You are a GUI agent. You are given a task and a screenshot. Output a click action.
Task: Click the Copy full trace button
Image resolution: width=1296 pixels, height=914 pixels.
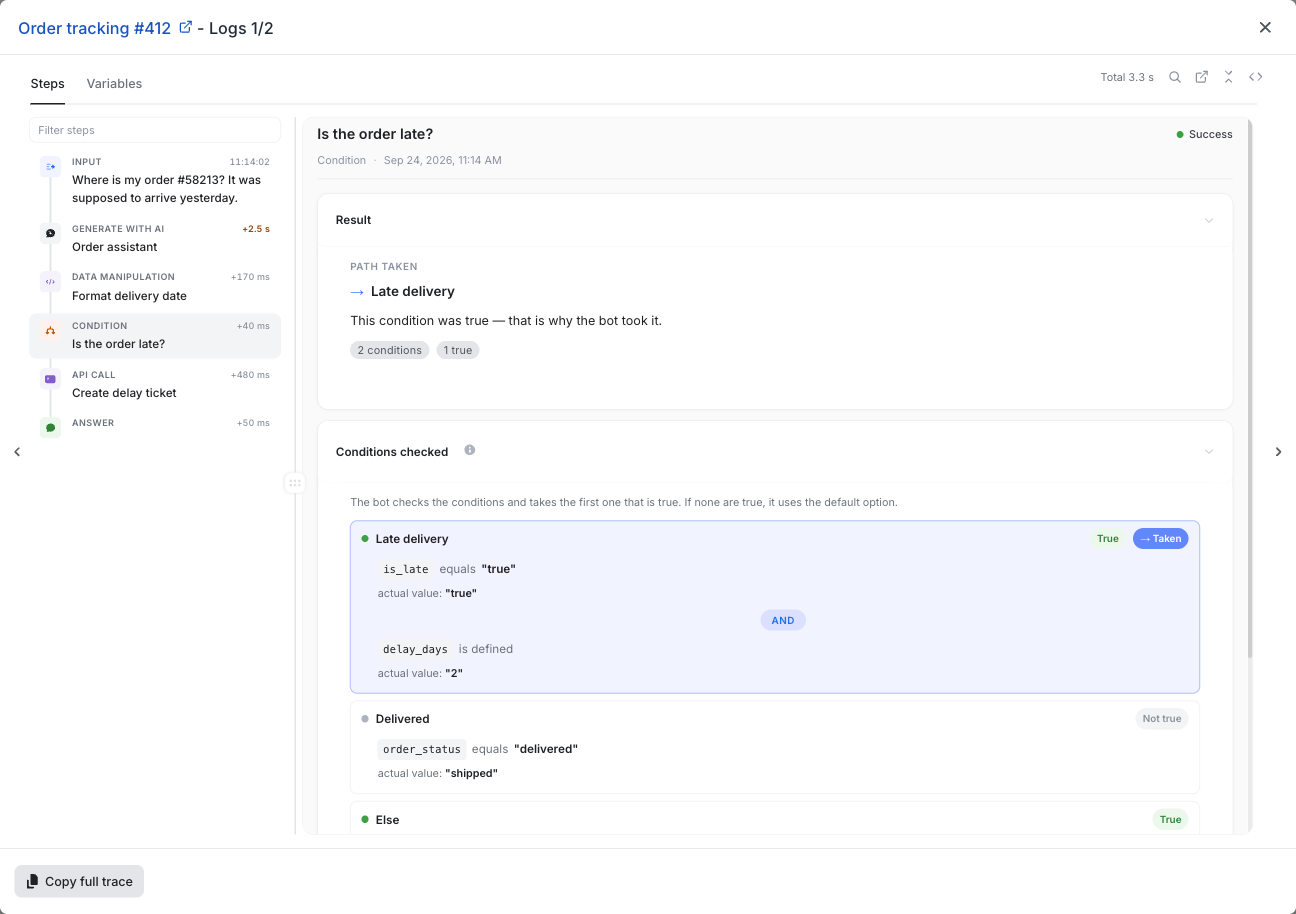[79, 881]
